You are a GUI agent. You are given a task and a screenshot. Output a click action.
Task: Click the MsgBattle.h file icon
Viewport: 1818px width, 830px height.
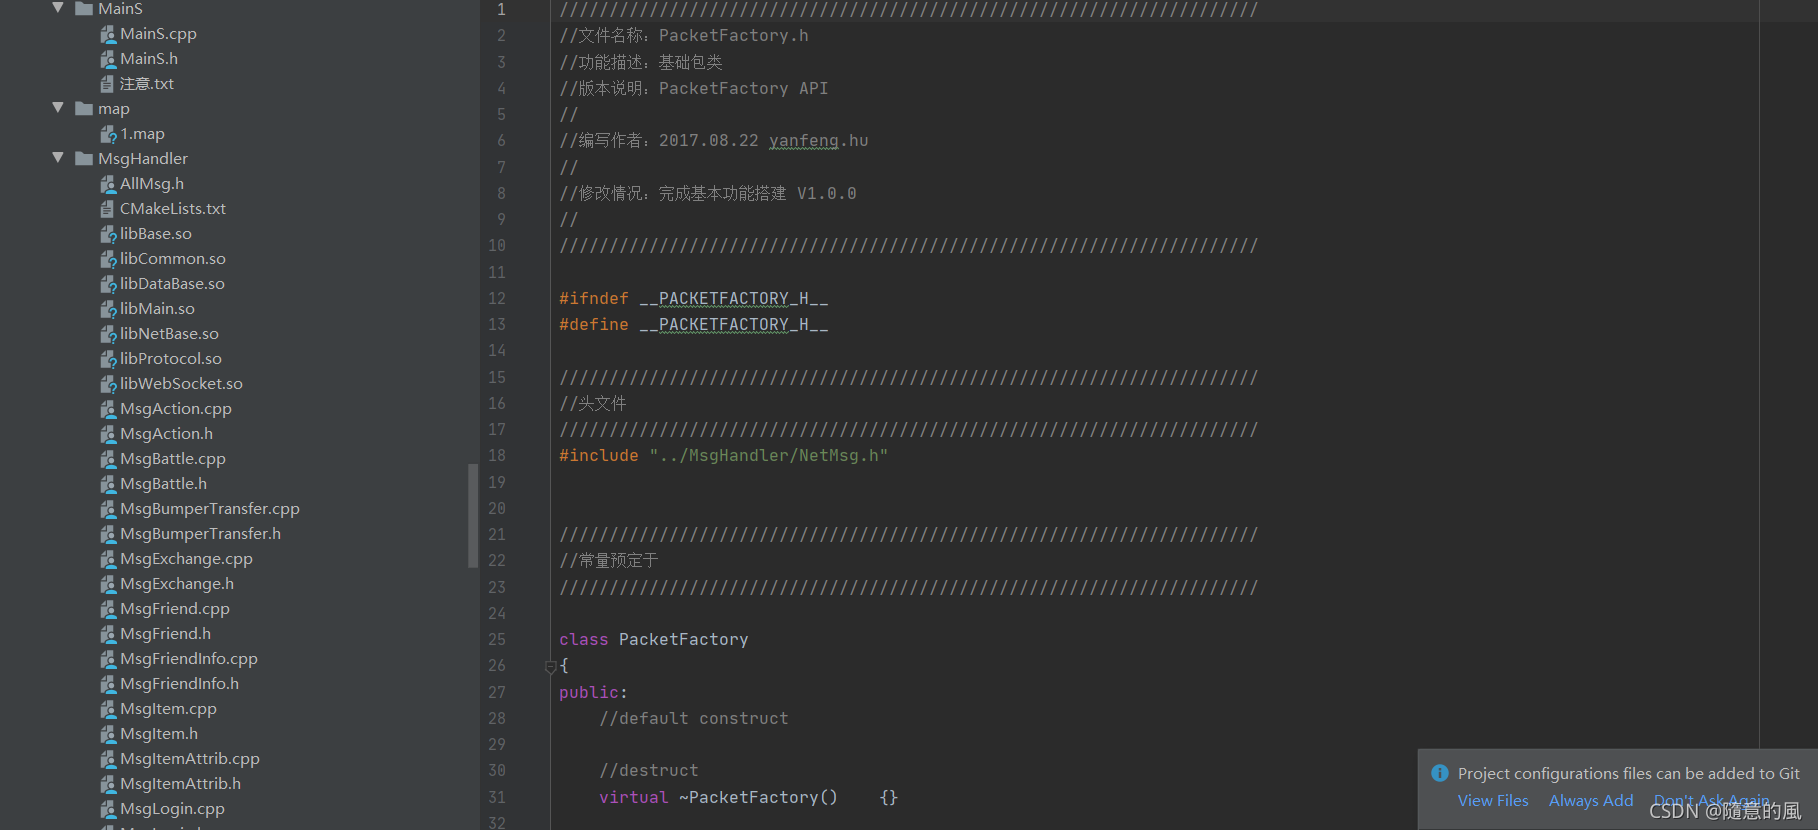(x=108, y=484)
